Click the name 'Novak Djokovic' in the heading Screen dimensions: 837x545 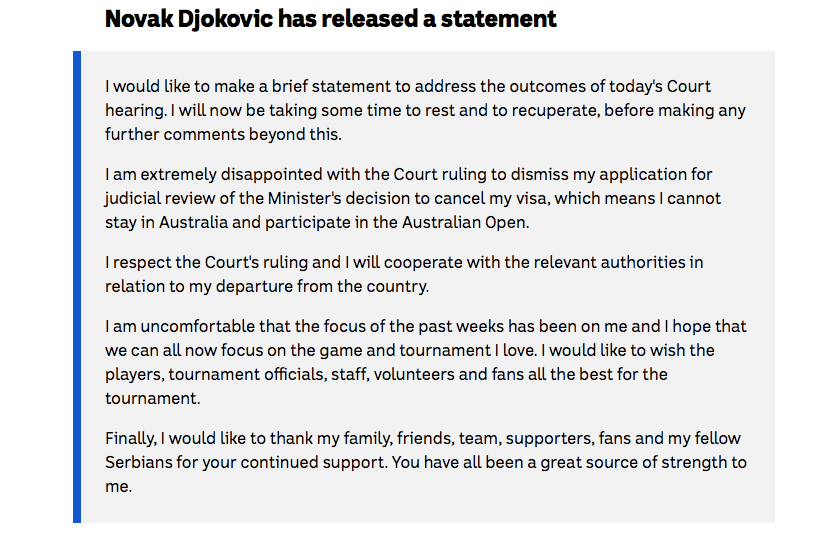point(189,19)
